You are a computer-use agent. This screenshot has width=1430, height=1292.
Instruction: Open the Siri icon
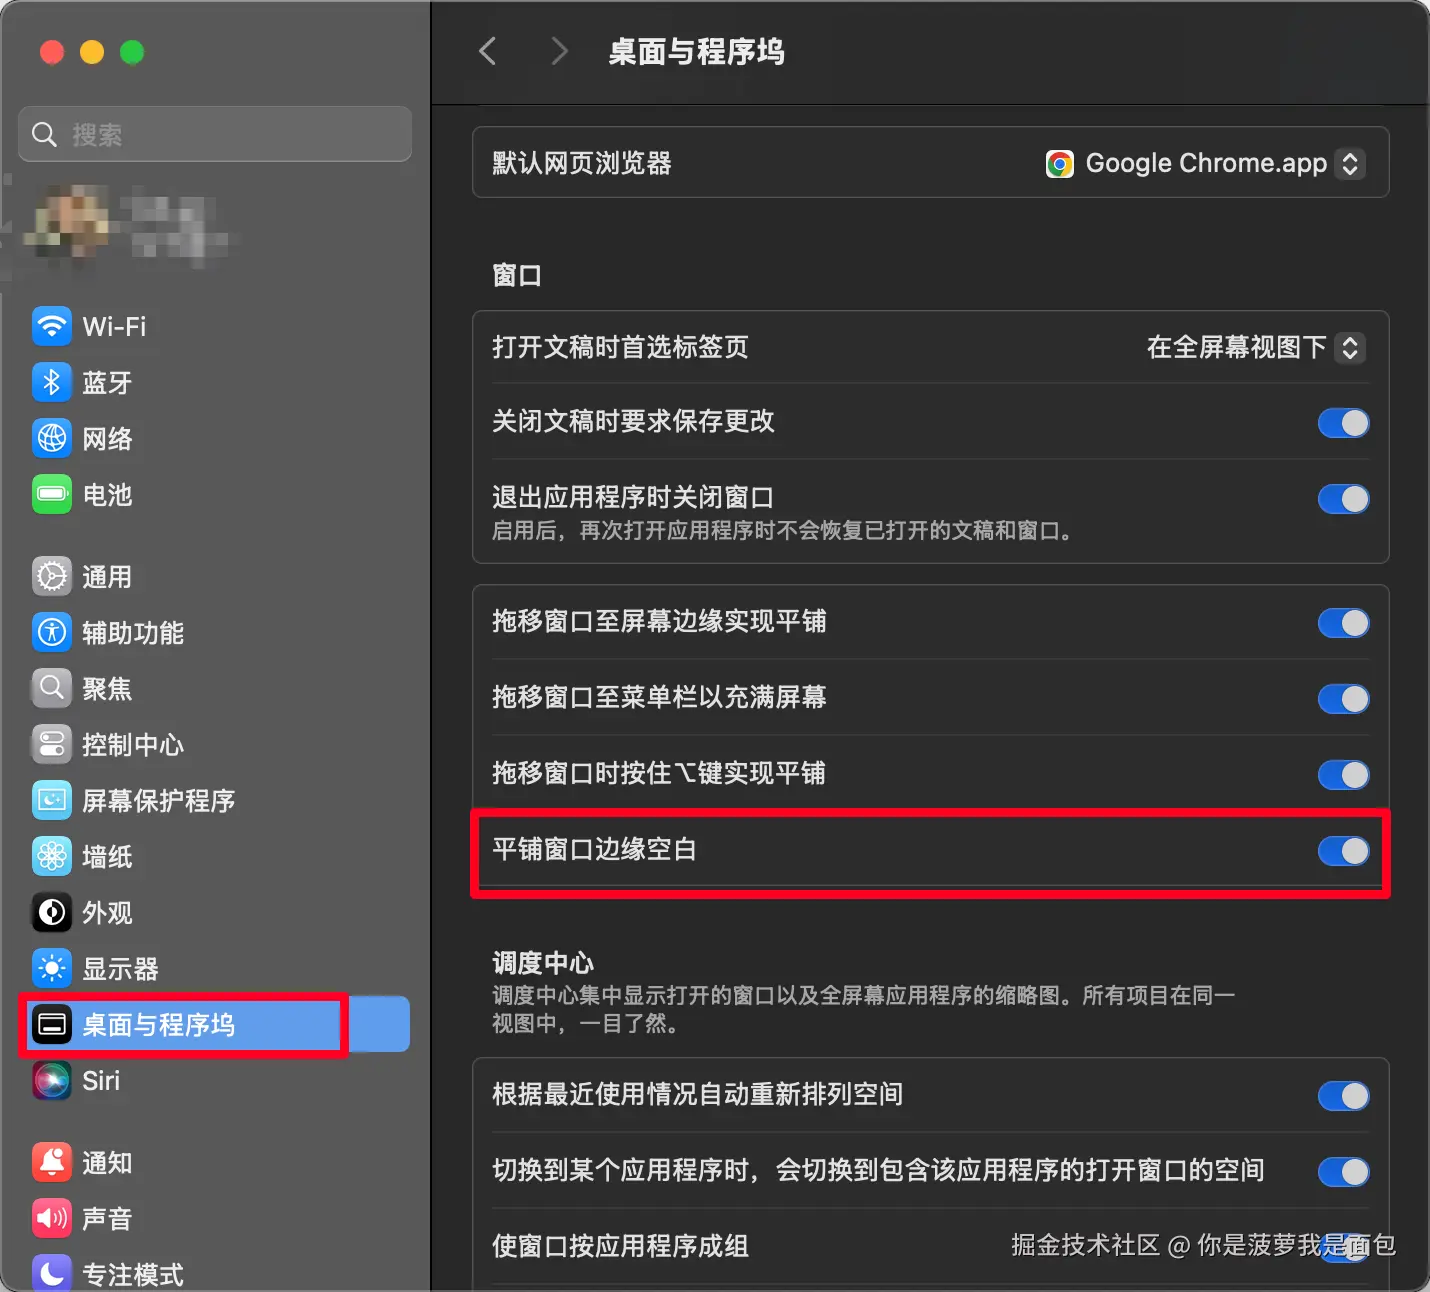[52, 1080]
